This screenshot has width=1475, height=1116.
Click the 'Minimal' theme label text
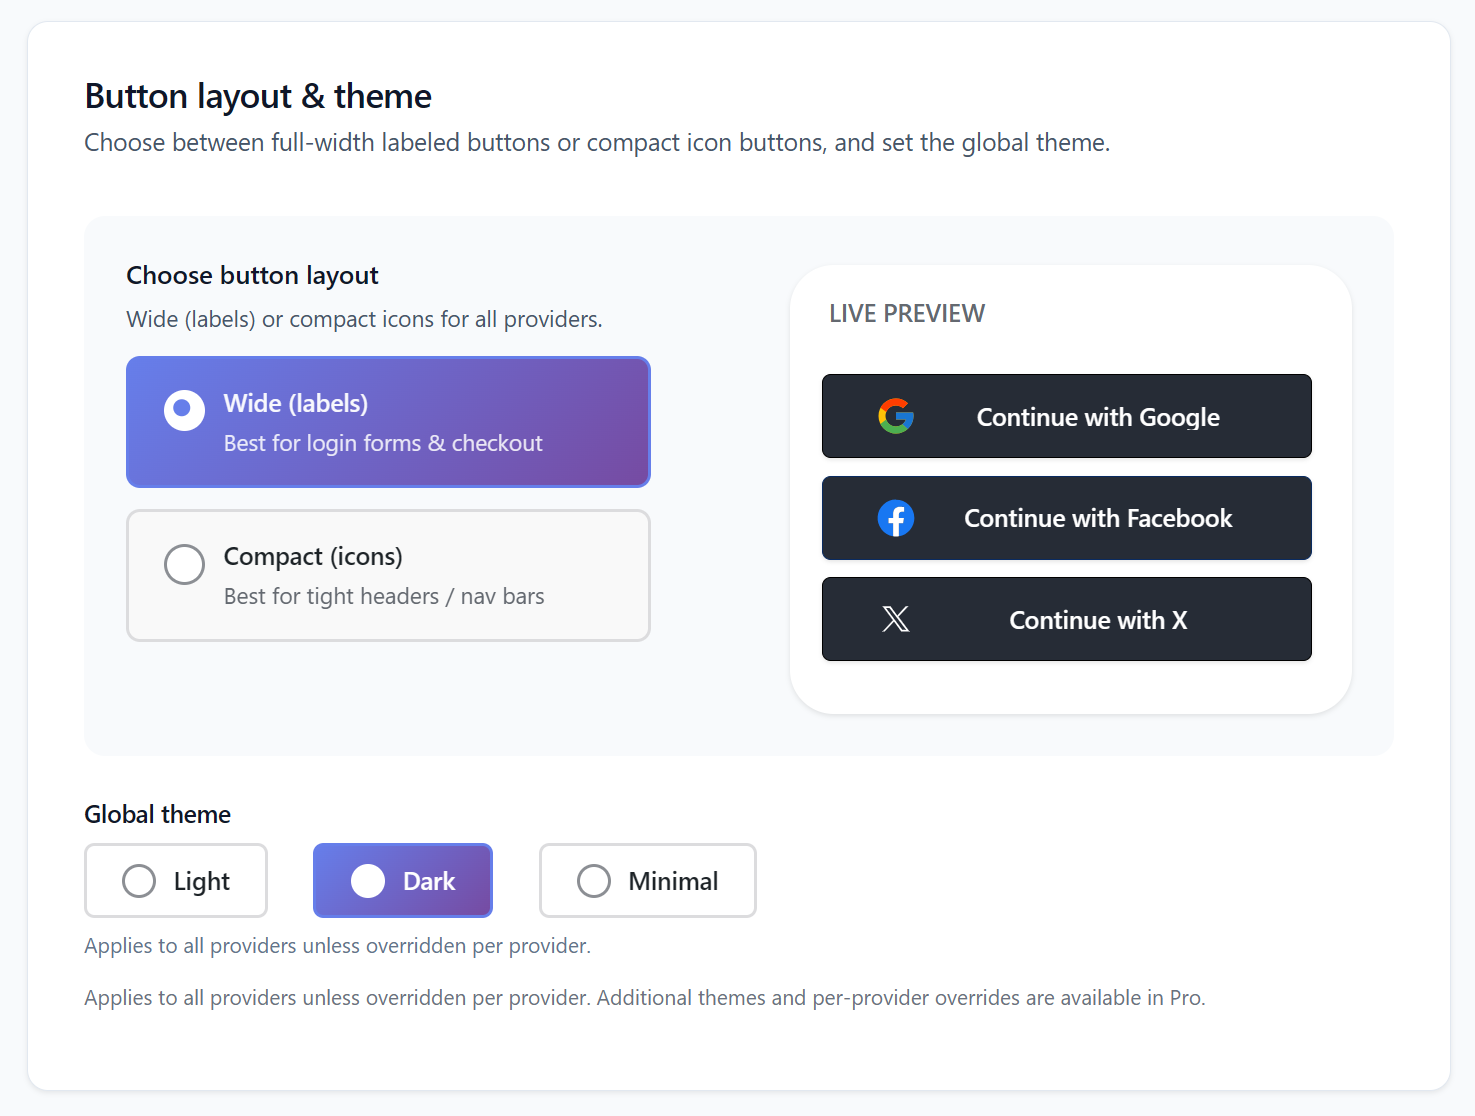tap(673, 881)
